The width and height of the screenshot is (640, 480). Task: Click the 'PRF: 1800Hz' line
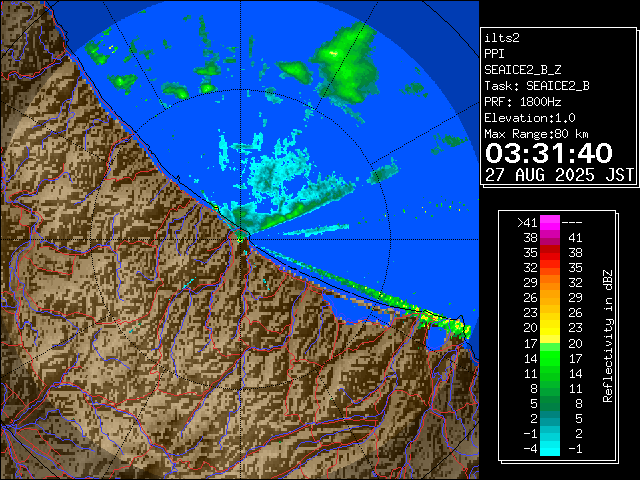pyautogui.click(x=522, y=101)
